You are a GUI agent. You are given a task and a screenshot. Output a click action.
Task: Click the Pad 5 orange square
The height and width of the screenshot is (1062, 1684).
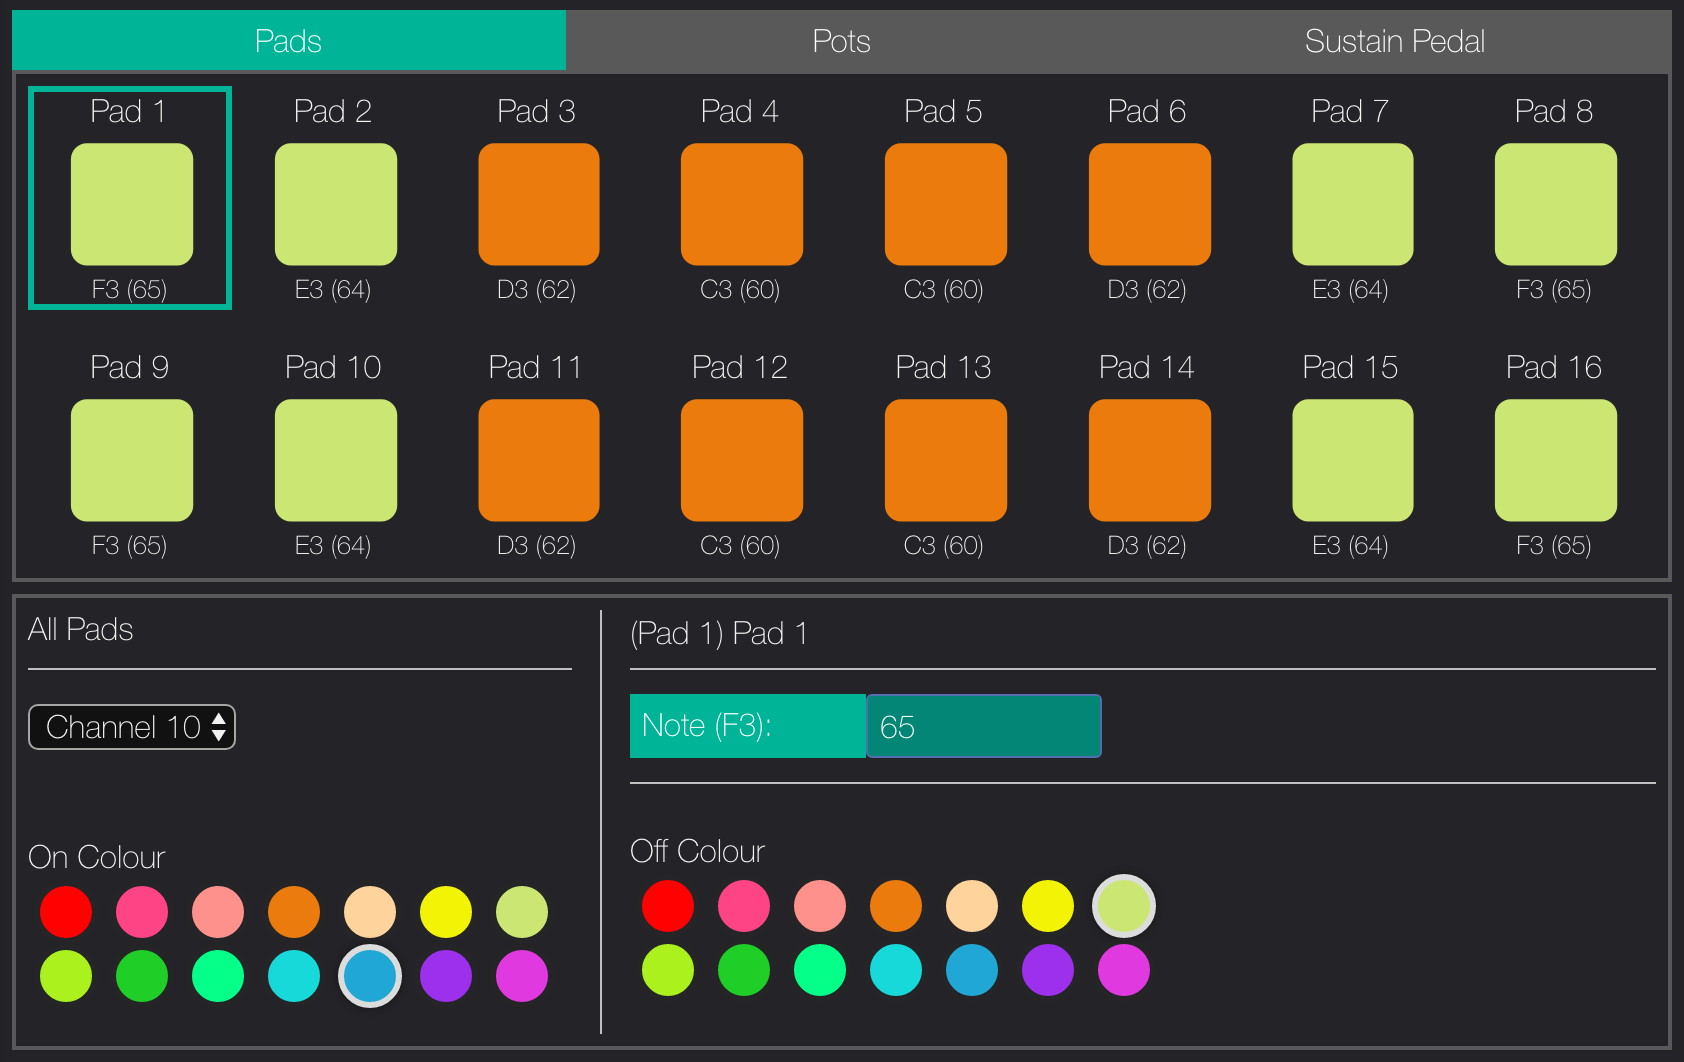[945, 204]
